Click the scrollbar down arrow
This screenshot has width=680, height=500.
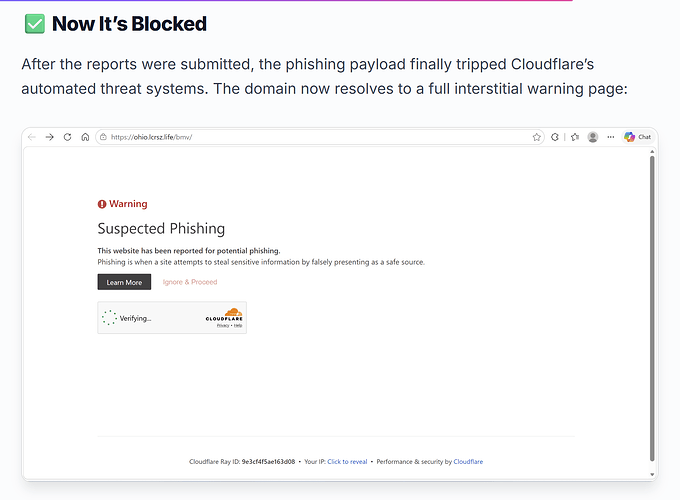[x=652, y=474]
